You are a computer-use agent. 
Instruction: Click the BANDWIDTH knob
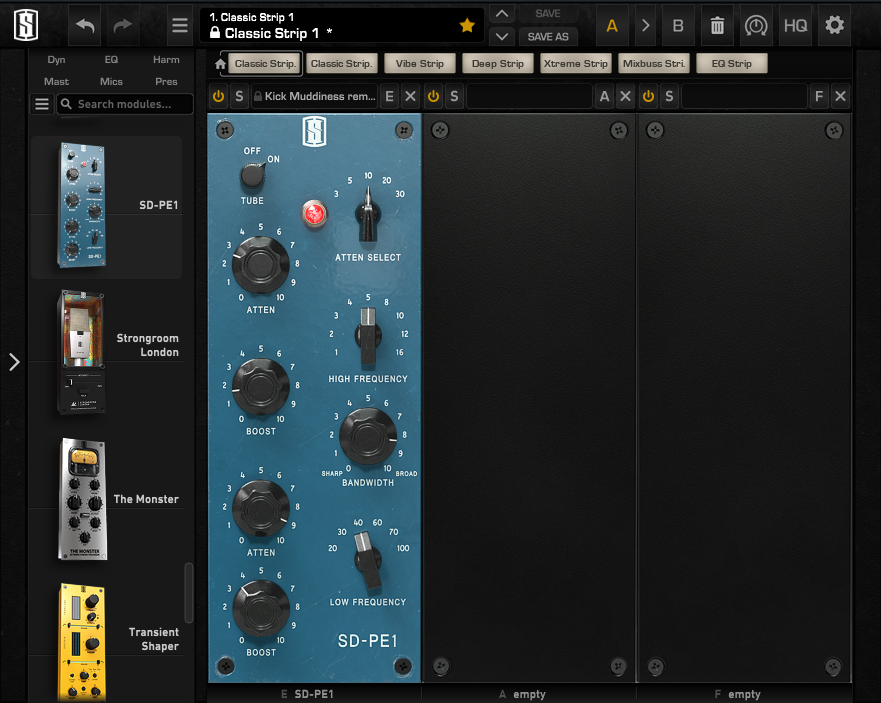coord(367,436)
